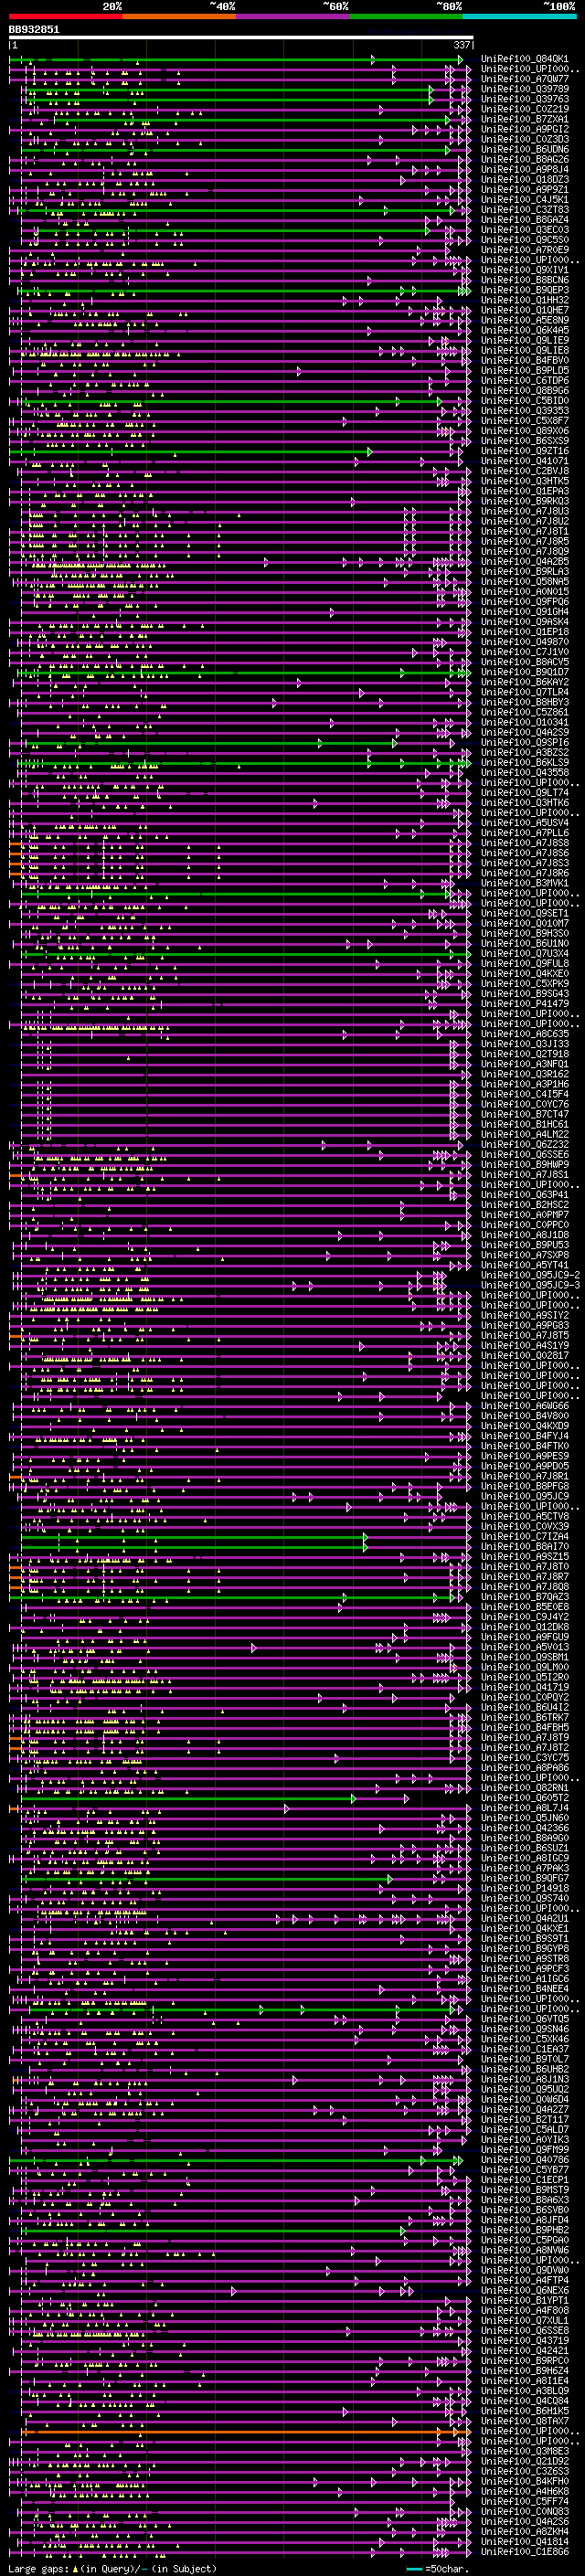
Task: Select the UniRef100_B9PHB2 label
Action: 525,2228
